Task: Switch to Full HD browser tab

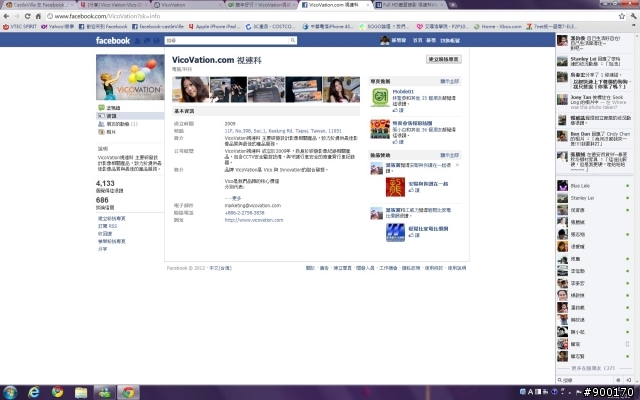Action: [x=410, y=5]
